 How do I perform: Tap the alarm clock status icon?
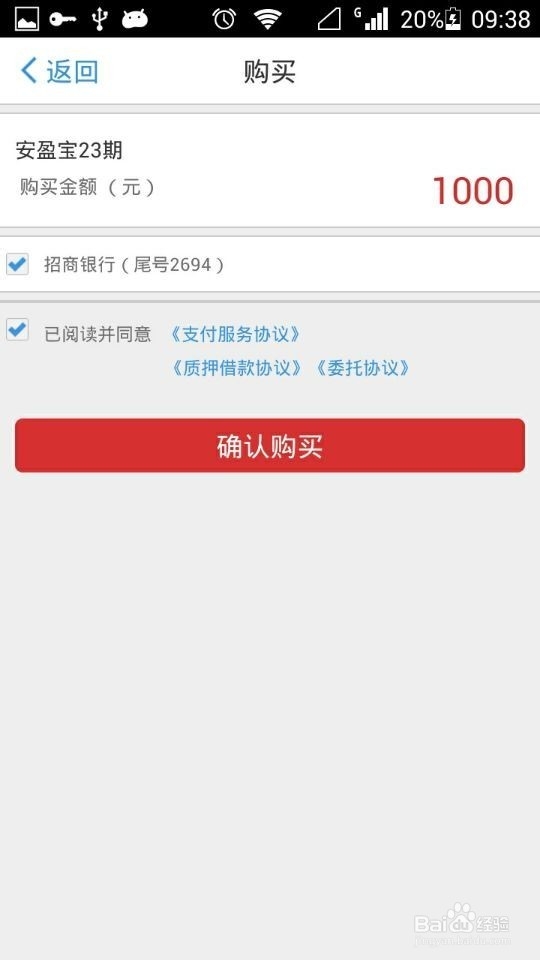click(x=224, y=19)
